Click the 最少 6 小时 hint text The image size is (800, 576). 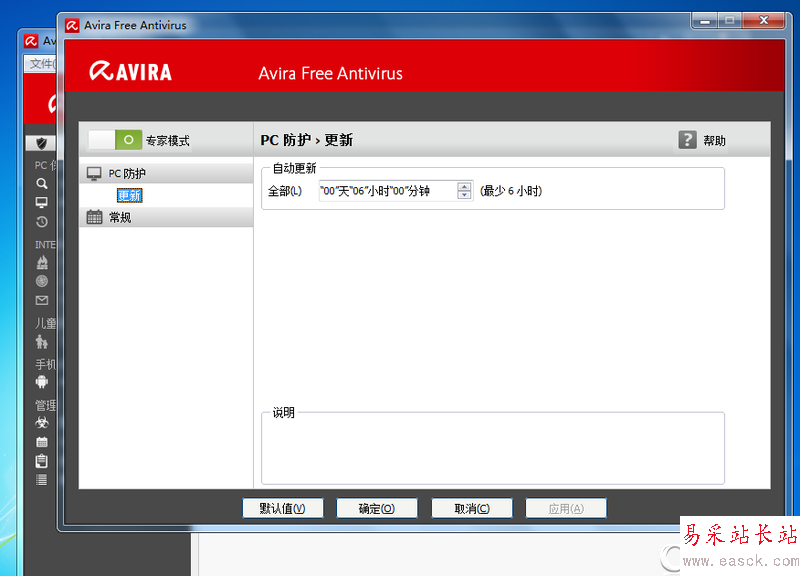click(511, 191)
